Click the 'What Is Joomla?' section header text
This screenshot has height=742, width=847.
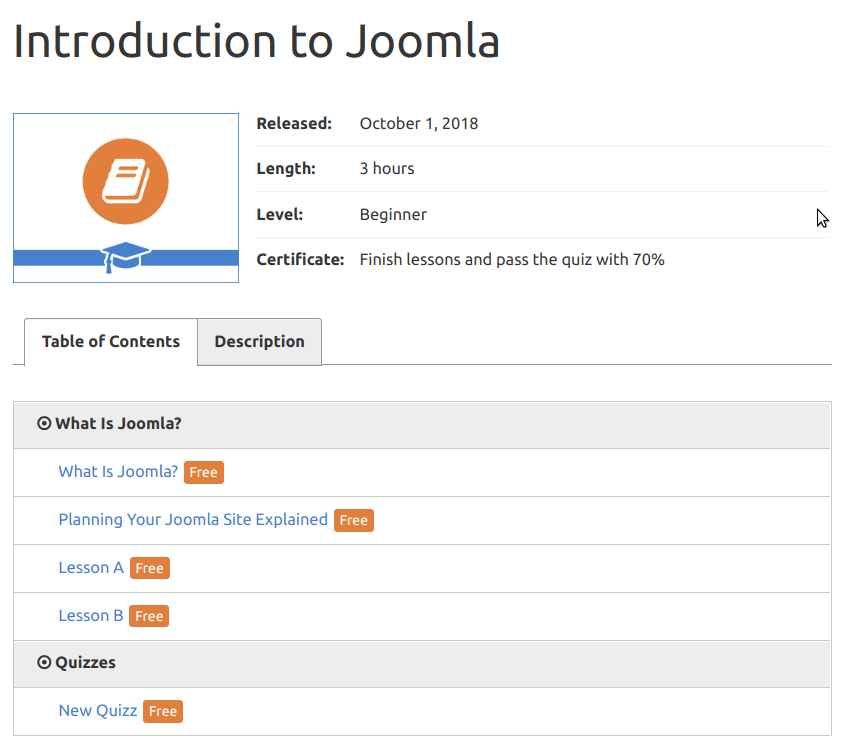click(118, 423)
